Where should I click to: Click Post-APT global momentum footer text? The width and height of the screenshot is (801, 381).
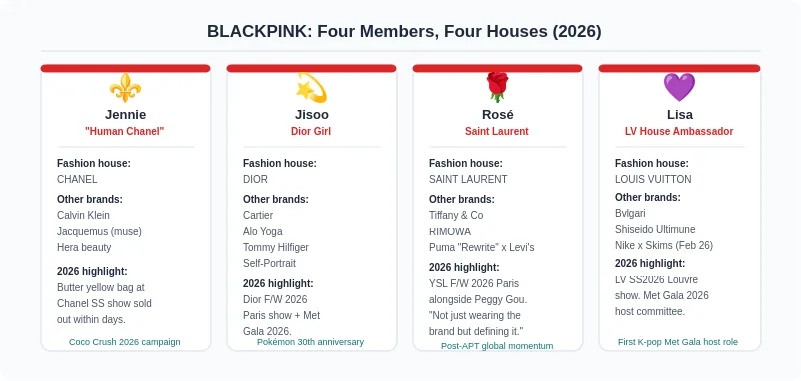497,346
